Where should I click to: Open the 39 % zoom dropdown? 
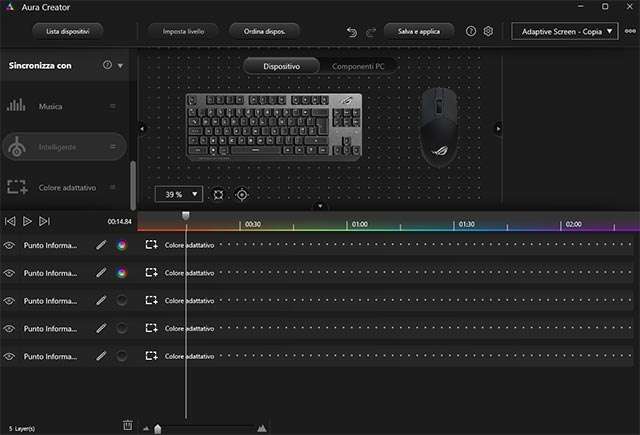179,194
